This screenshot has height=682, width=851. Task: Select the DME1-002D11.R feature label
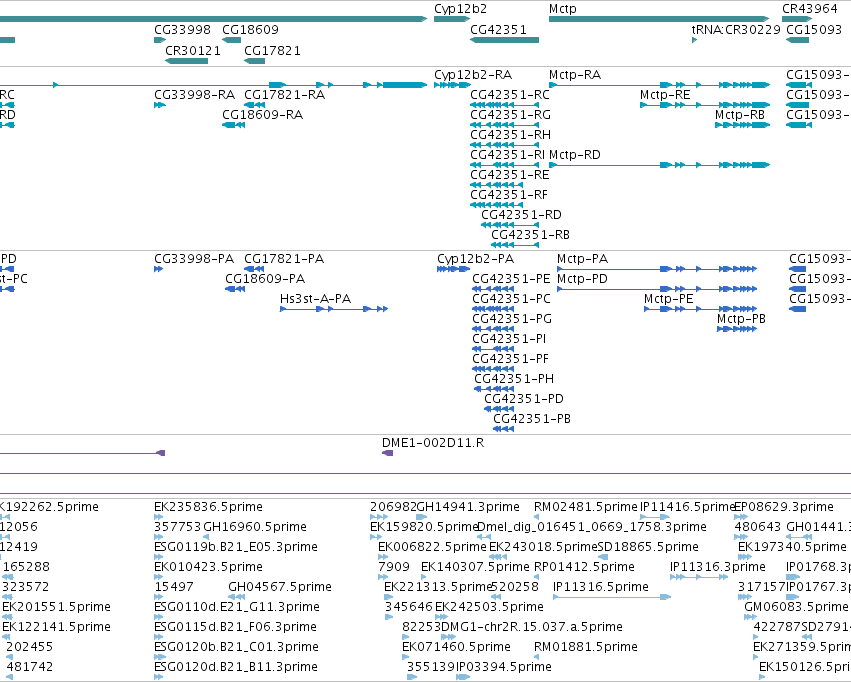pos(433,443)
